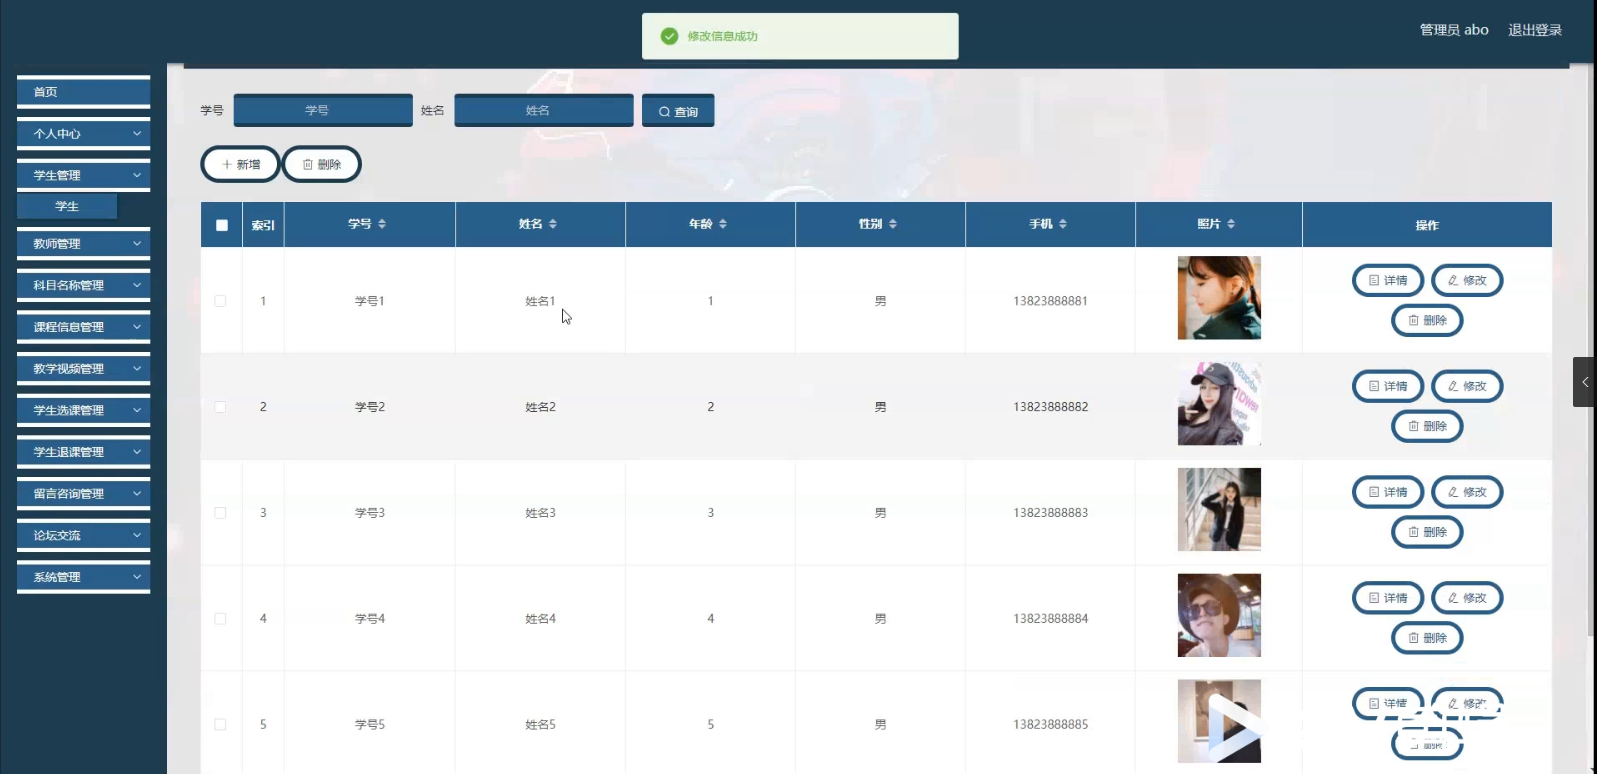Edit row 2 with the 修改 button
Image resolution: width=1597 pixels, height=774 pixels.
1466,387
